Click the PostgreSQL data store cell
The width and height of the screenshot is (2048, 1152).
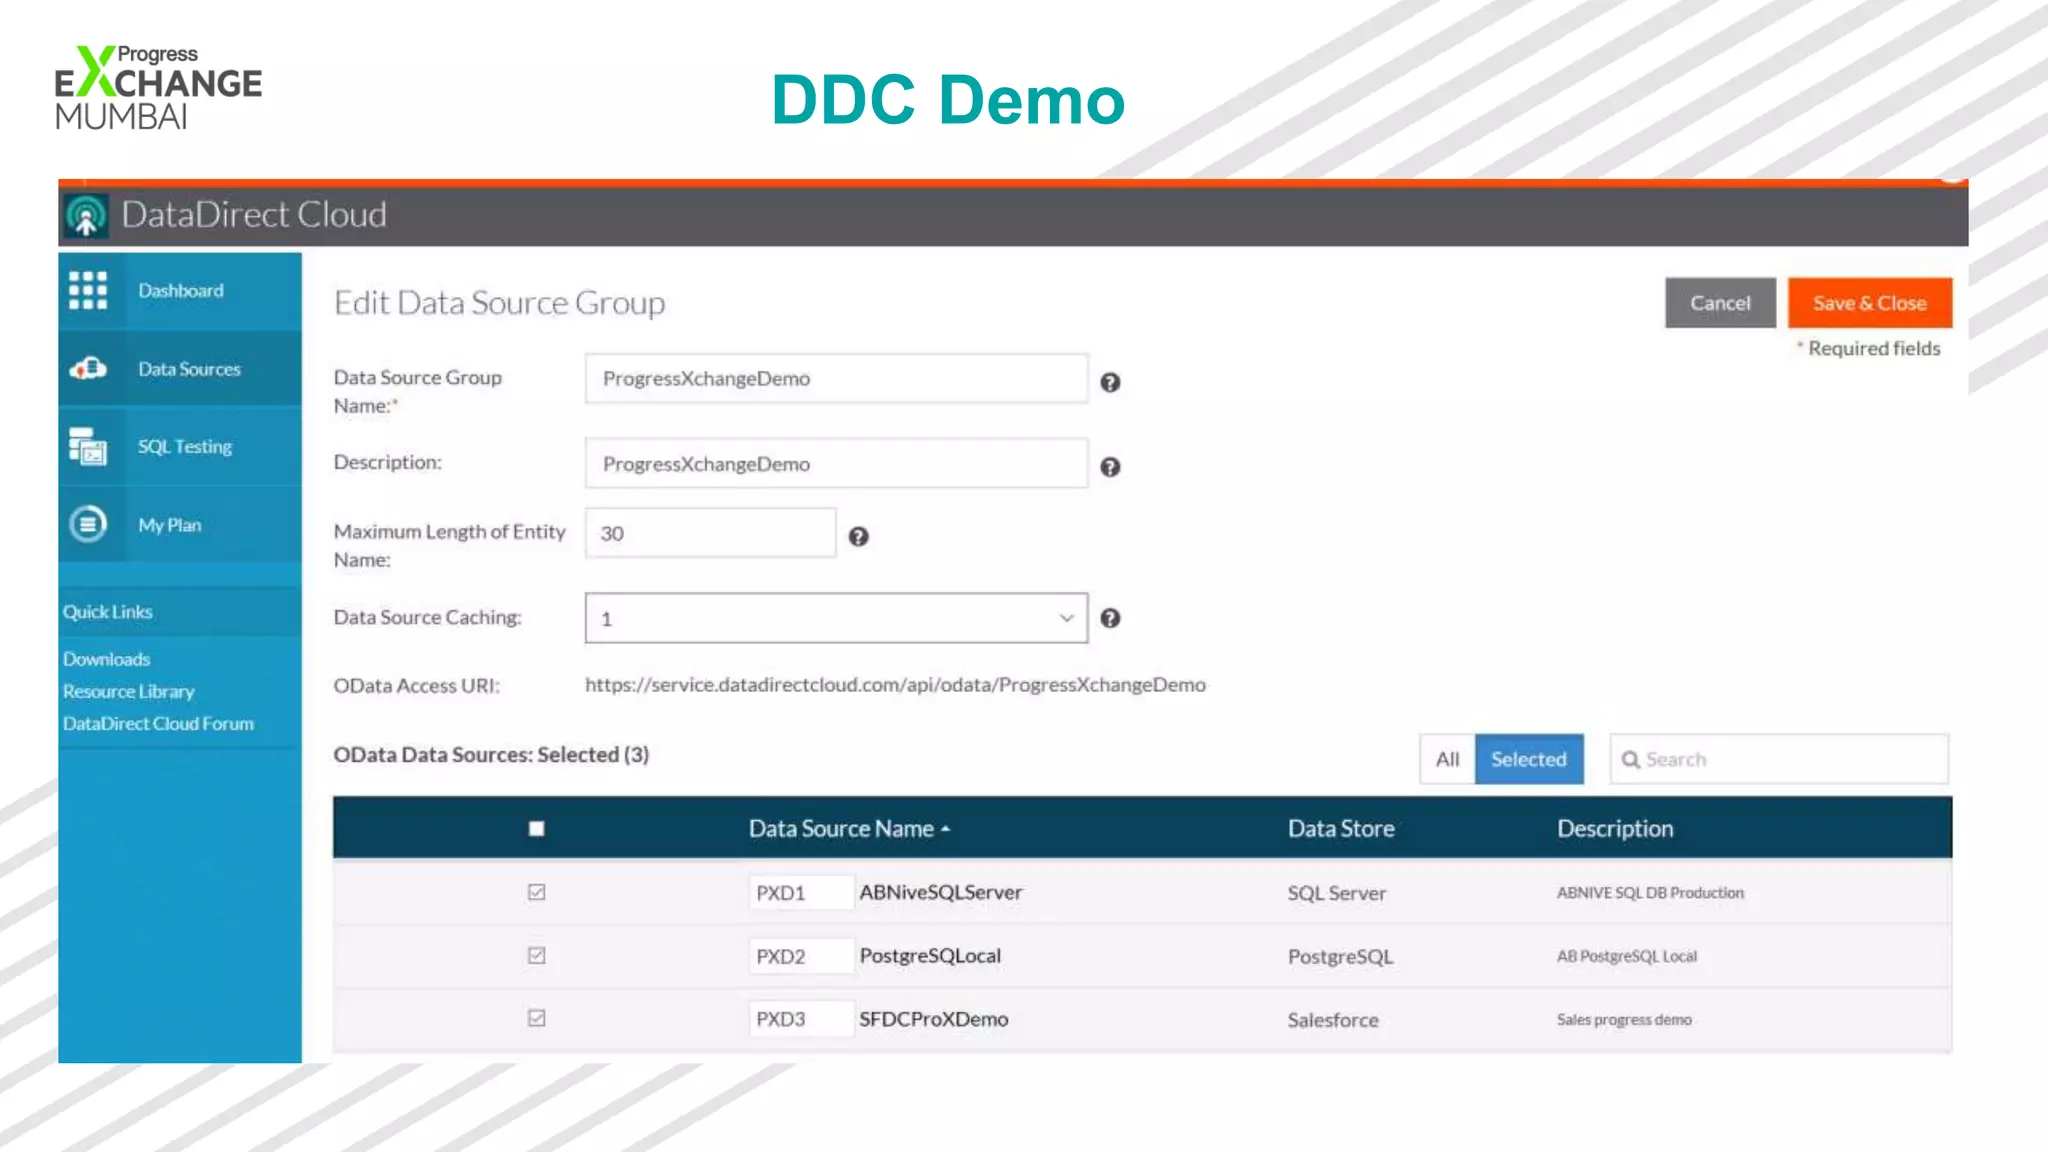point(1340,956)
